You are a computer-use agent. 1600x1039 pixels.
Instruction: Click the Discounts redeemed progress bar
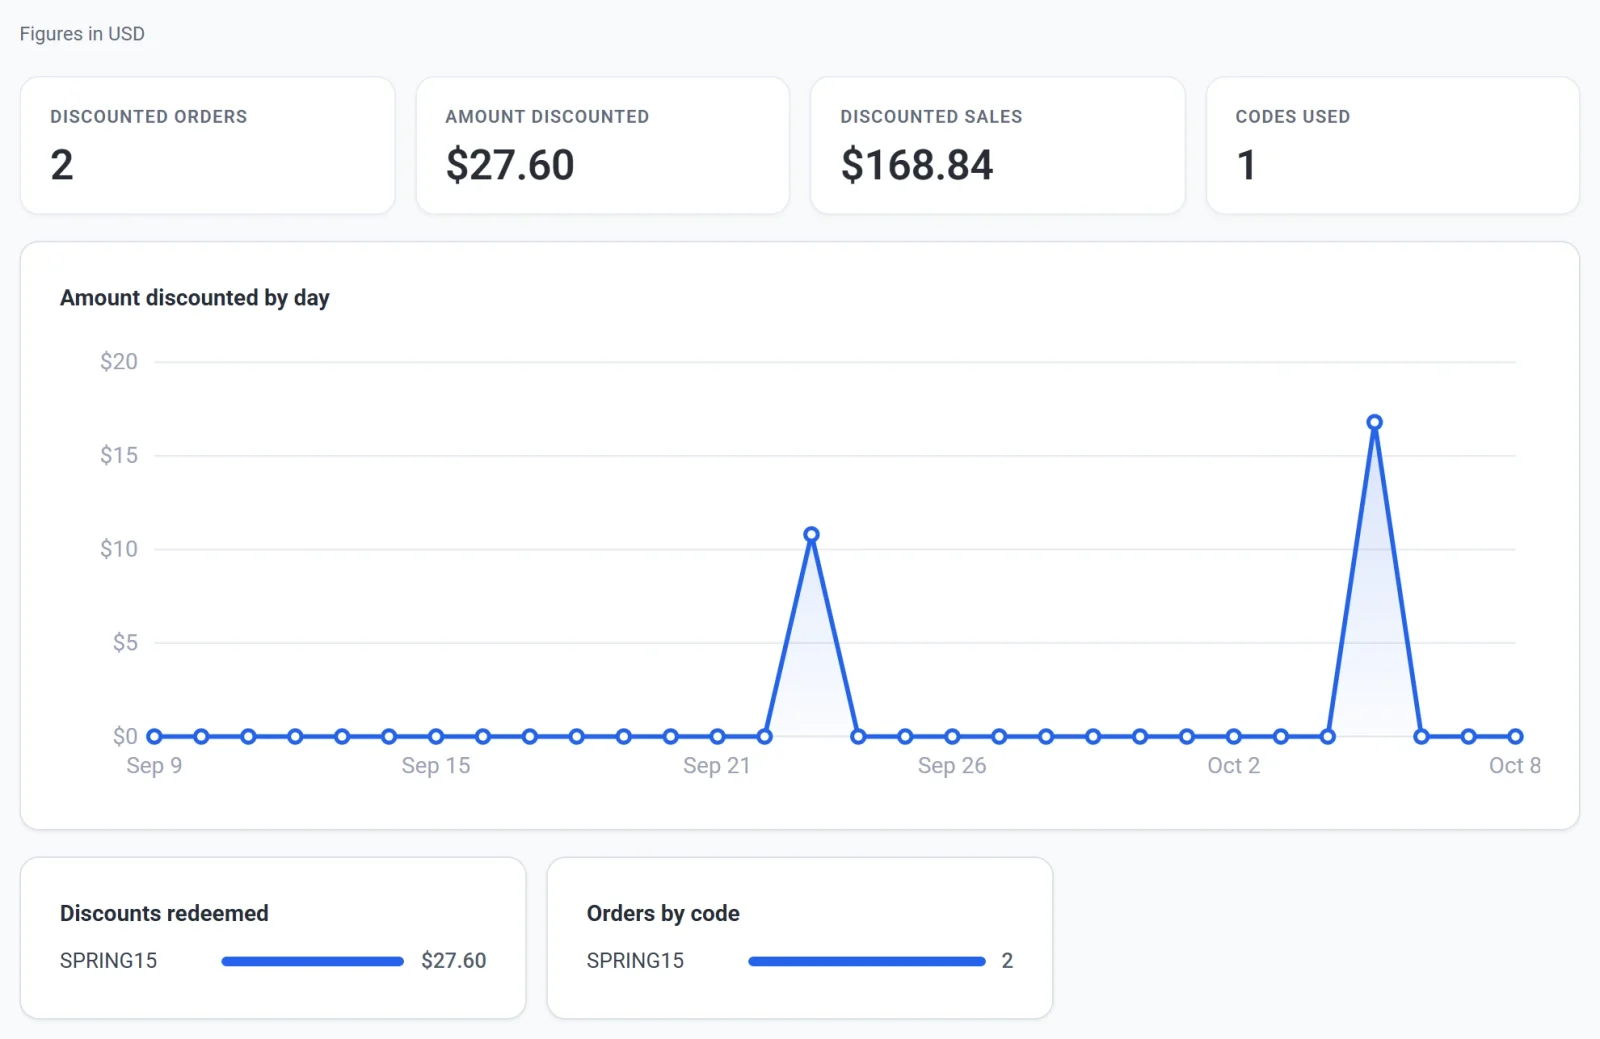coord(313,962)
